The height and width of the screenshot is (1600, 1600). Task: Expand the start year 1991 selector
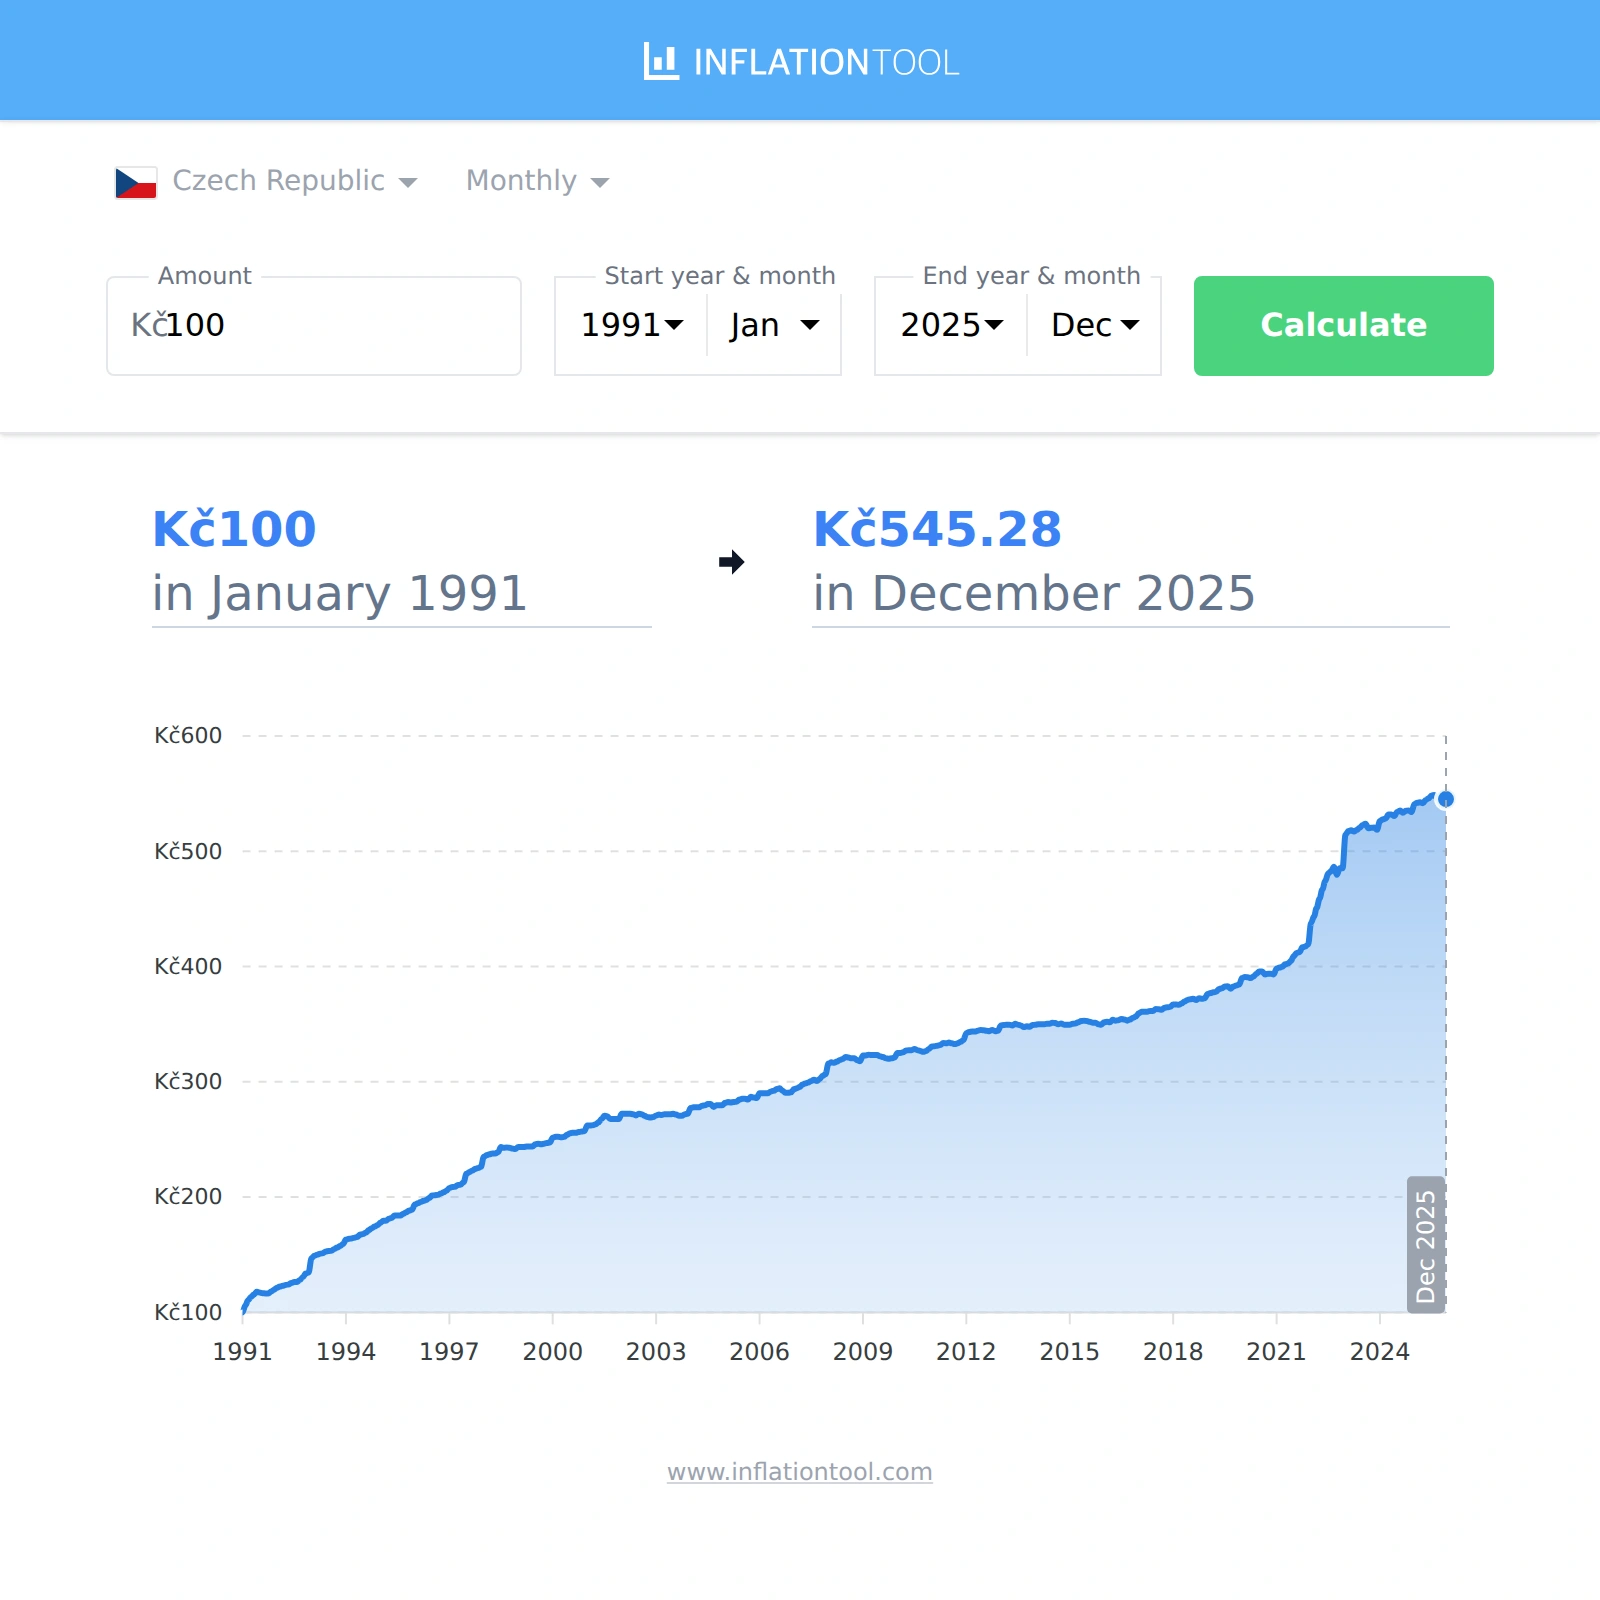pos(632,325)
